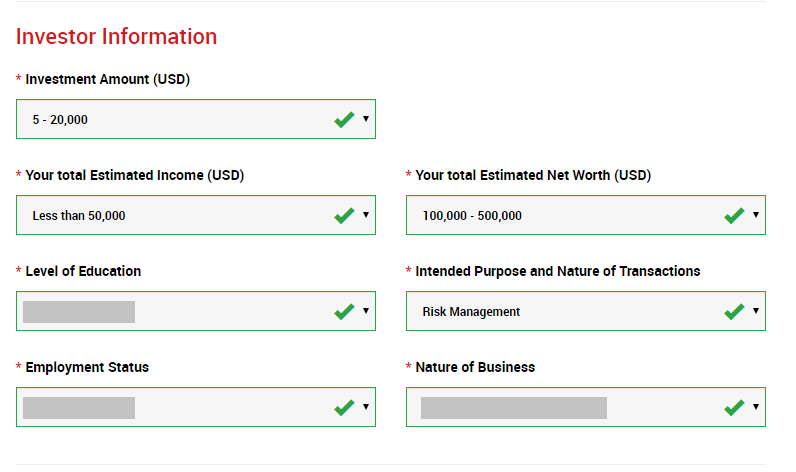Image resolution: width=796 pixels, height=472 pixels.
Task: Expand the Employment Status dropdown arrow
Action: click(366, 407)
